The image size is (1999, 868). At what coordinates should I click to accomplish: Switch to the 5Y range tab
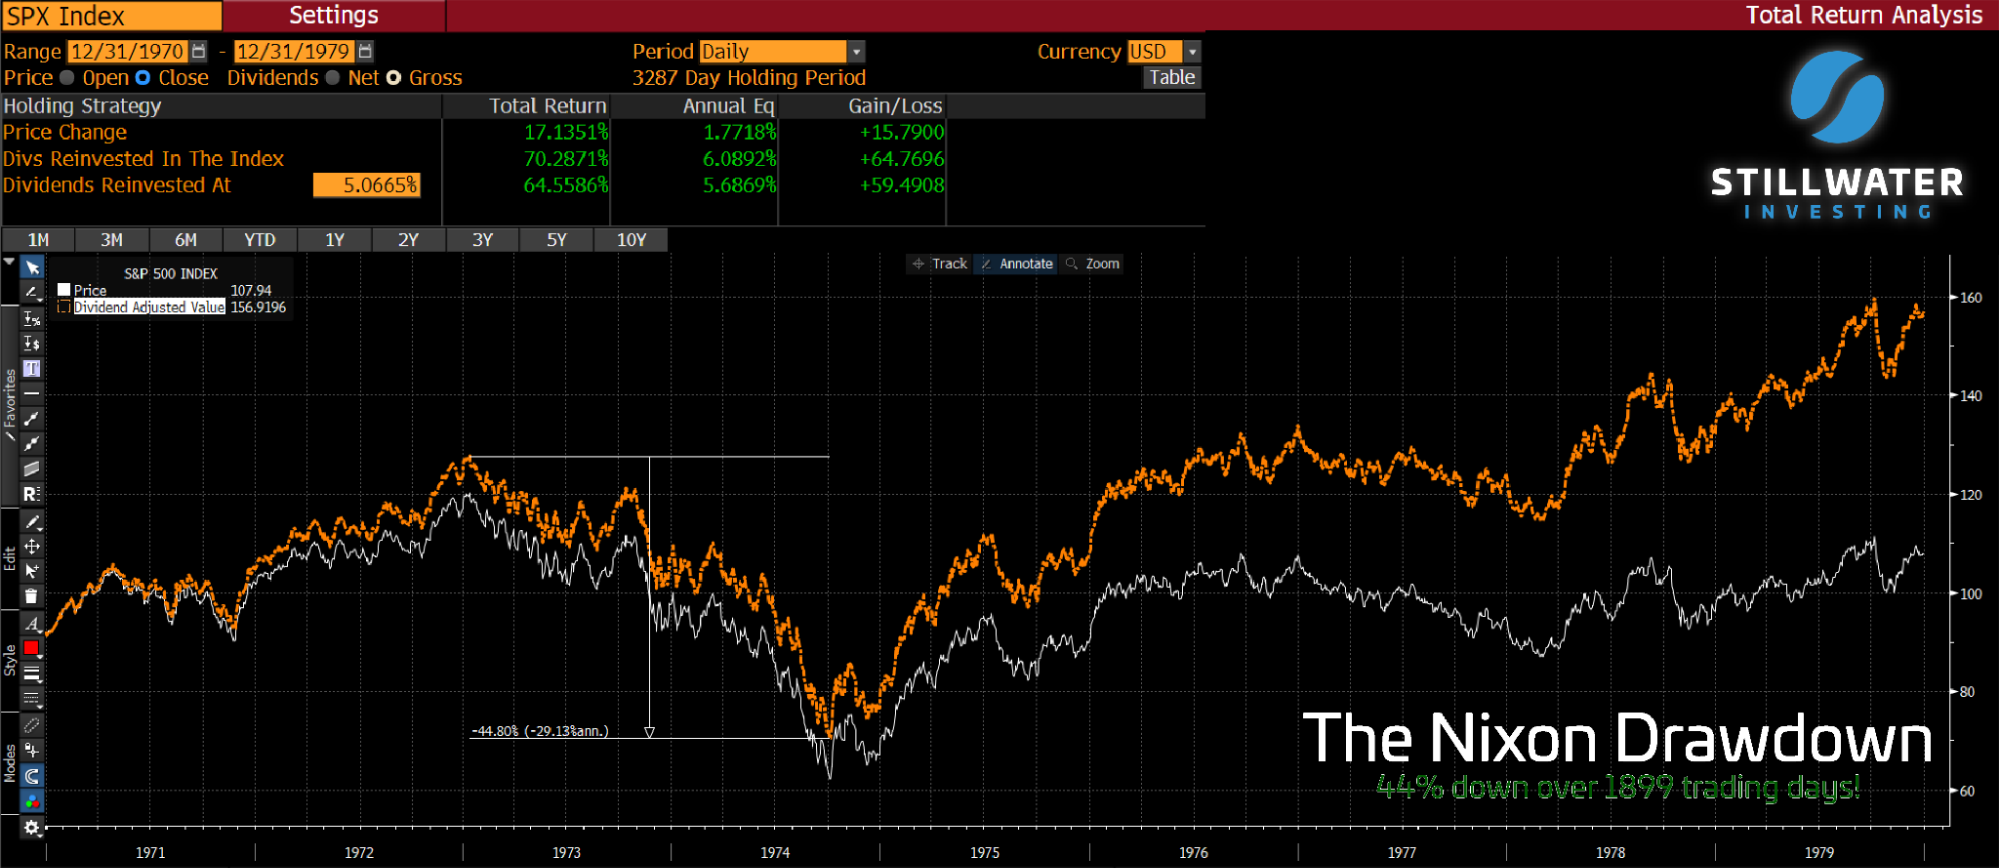click(x=557, y=240)
